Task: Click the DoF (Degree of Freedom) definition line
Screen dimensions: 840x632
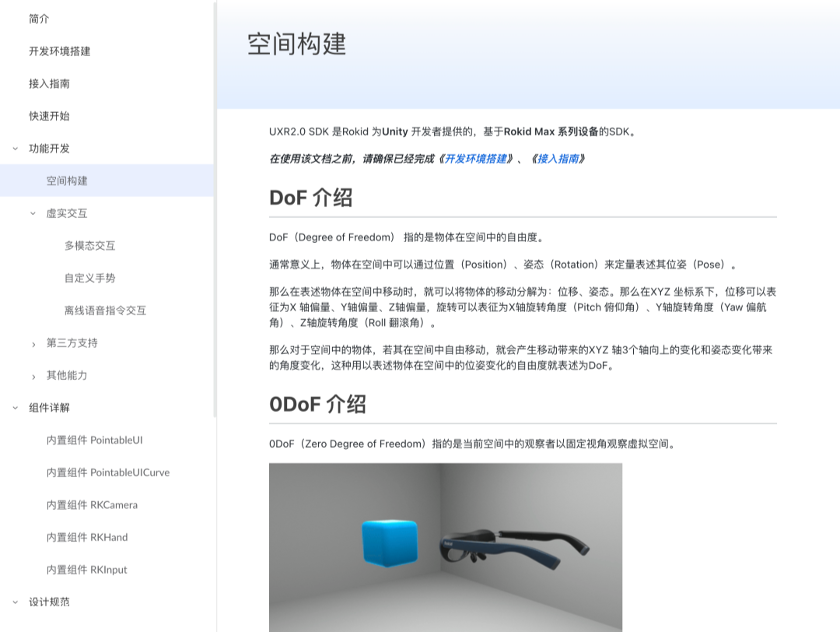Action: (x=407, y=237)
